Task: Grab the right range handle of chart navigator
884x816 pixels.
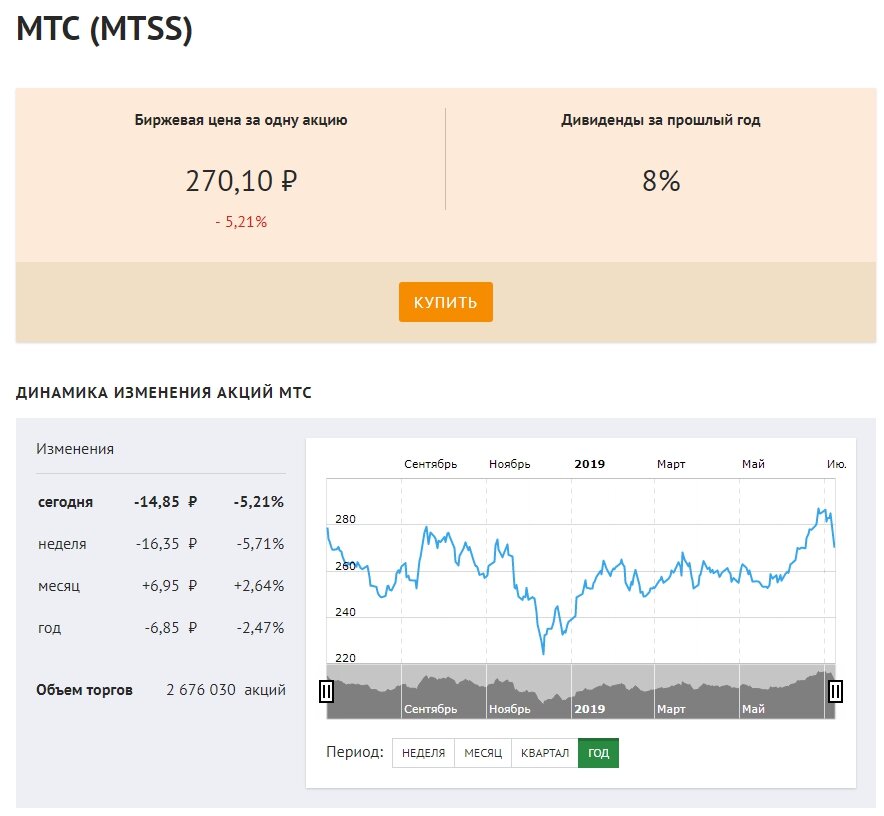Action: point(835,691)
